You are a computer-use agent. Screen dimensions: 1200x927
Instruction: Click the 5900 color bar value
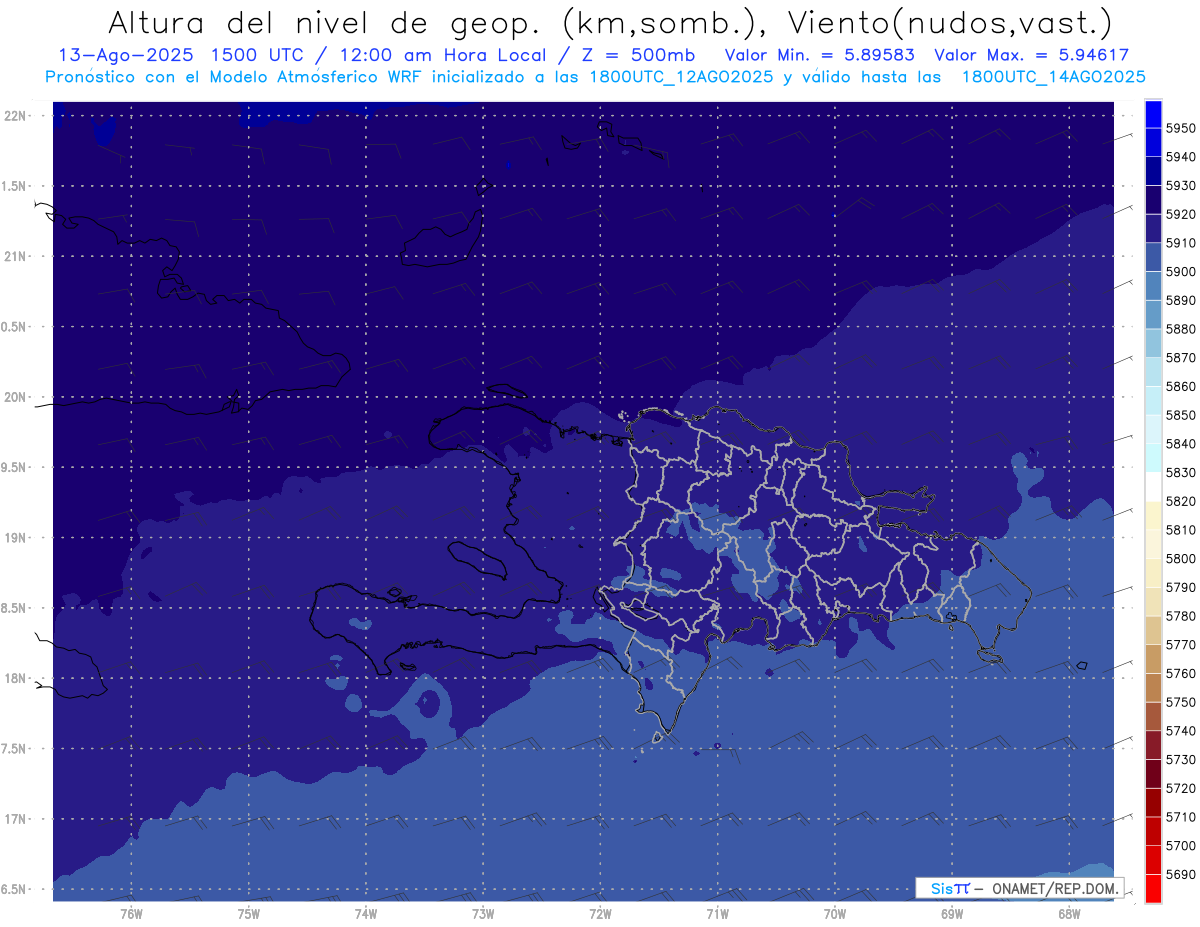click(1180, 271)
